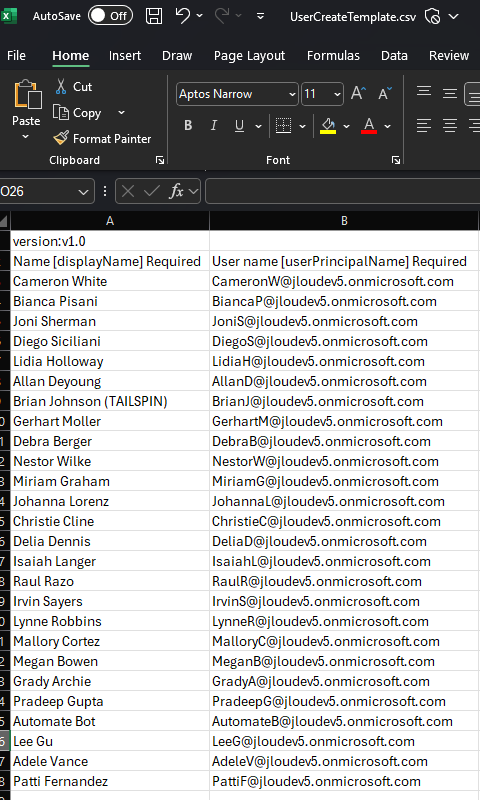This screenshot has width=480, height=800.
Task: Expand the chevron next to the file name
Action: [x=453, y=16]
